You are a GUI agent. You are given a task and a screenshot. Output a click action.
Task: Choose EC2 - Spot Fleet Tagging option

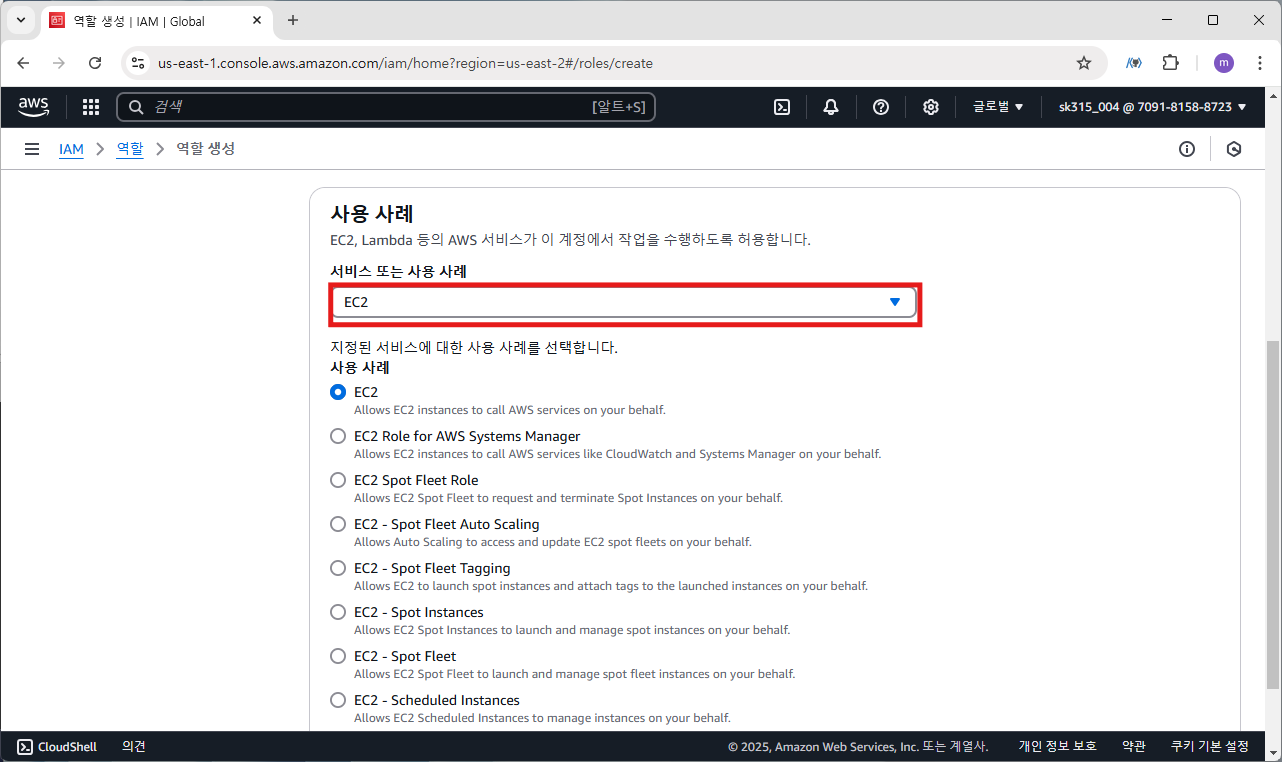(x=338, y=568)
